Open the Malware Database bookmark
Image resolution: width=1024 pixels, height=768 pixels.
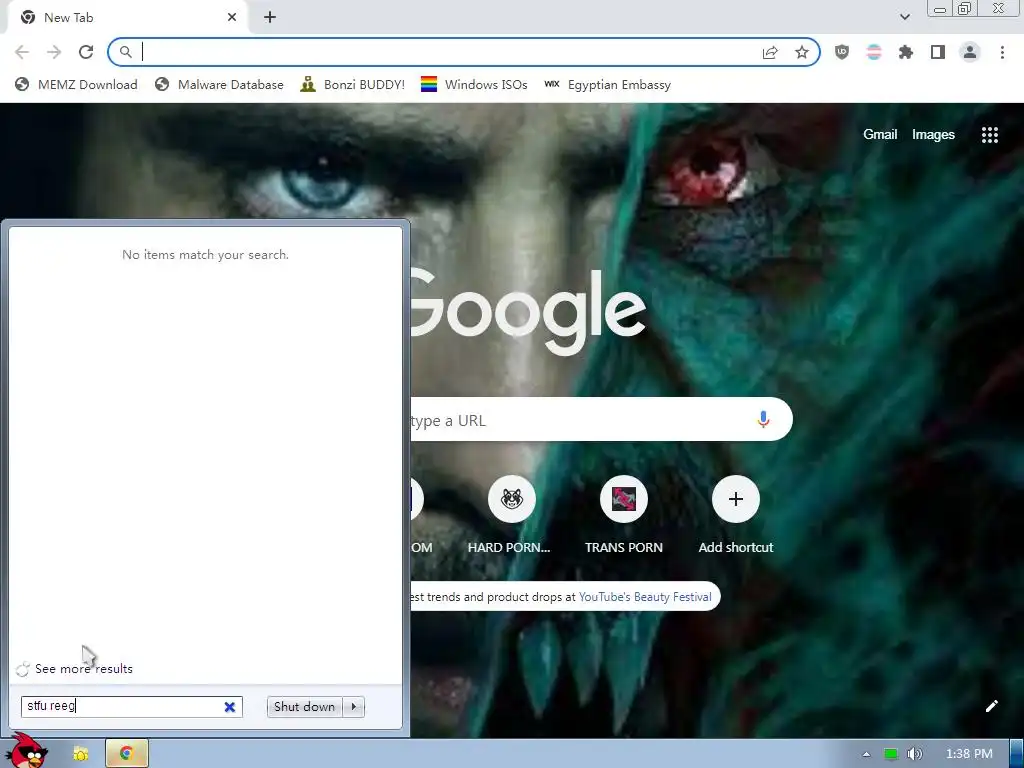click(x=219, y=85)
